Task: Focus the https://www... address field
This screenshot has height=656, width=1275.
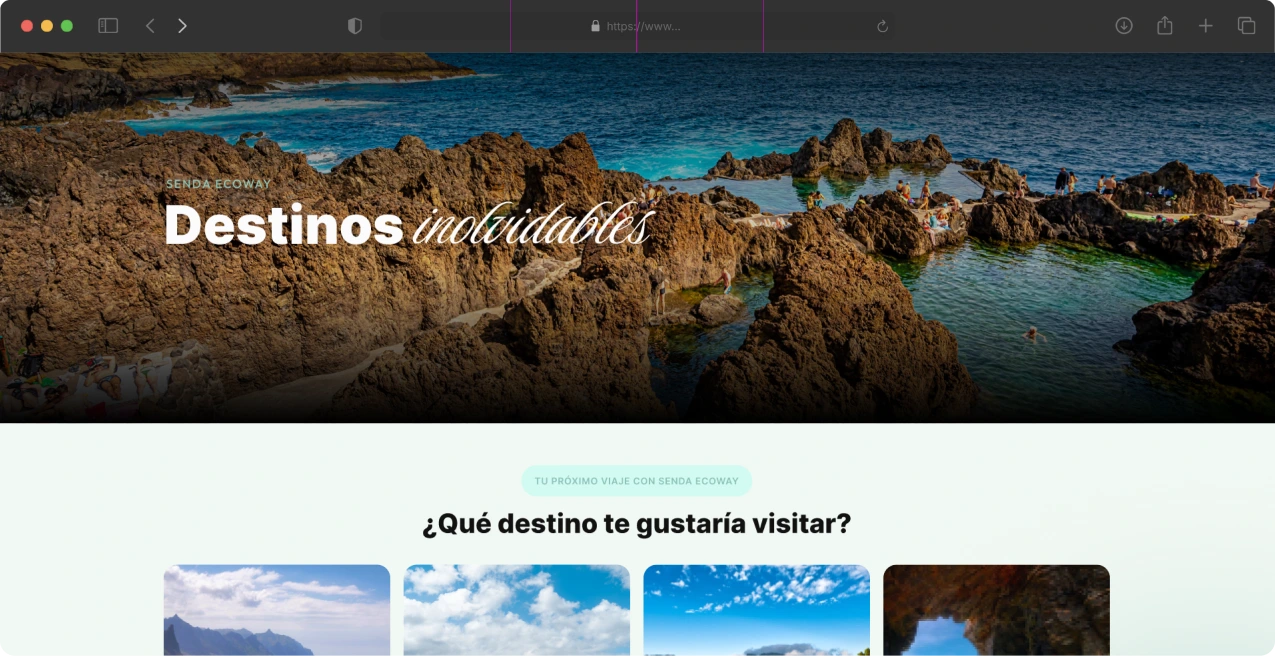Action: [637, 26]
